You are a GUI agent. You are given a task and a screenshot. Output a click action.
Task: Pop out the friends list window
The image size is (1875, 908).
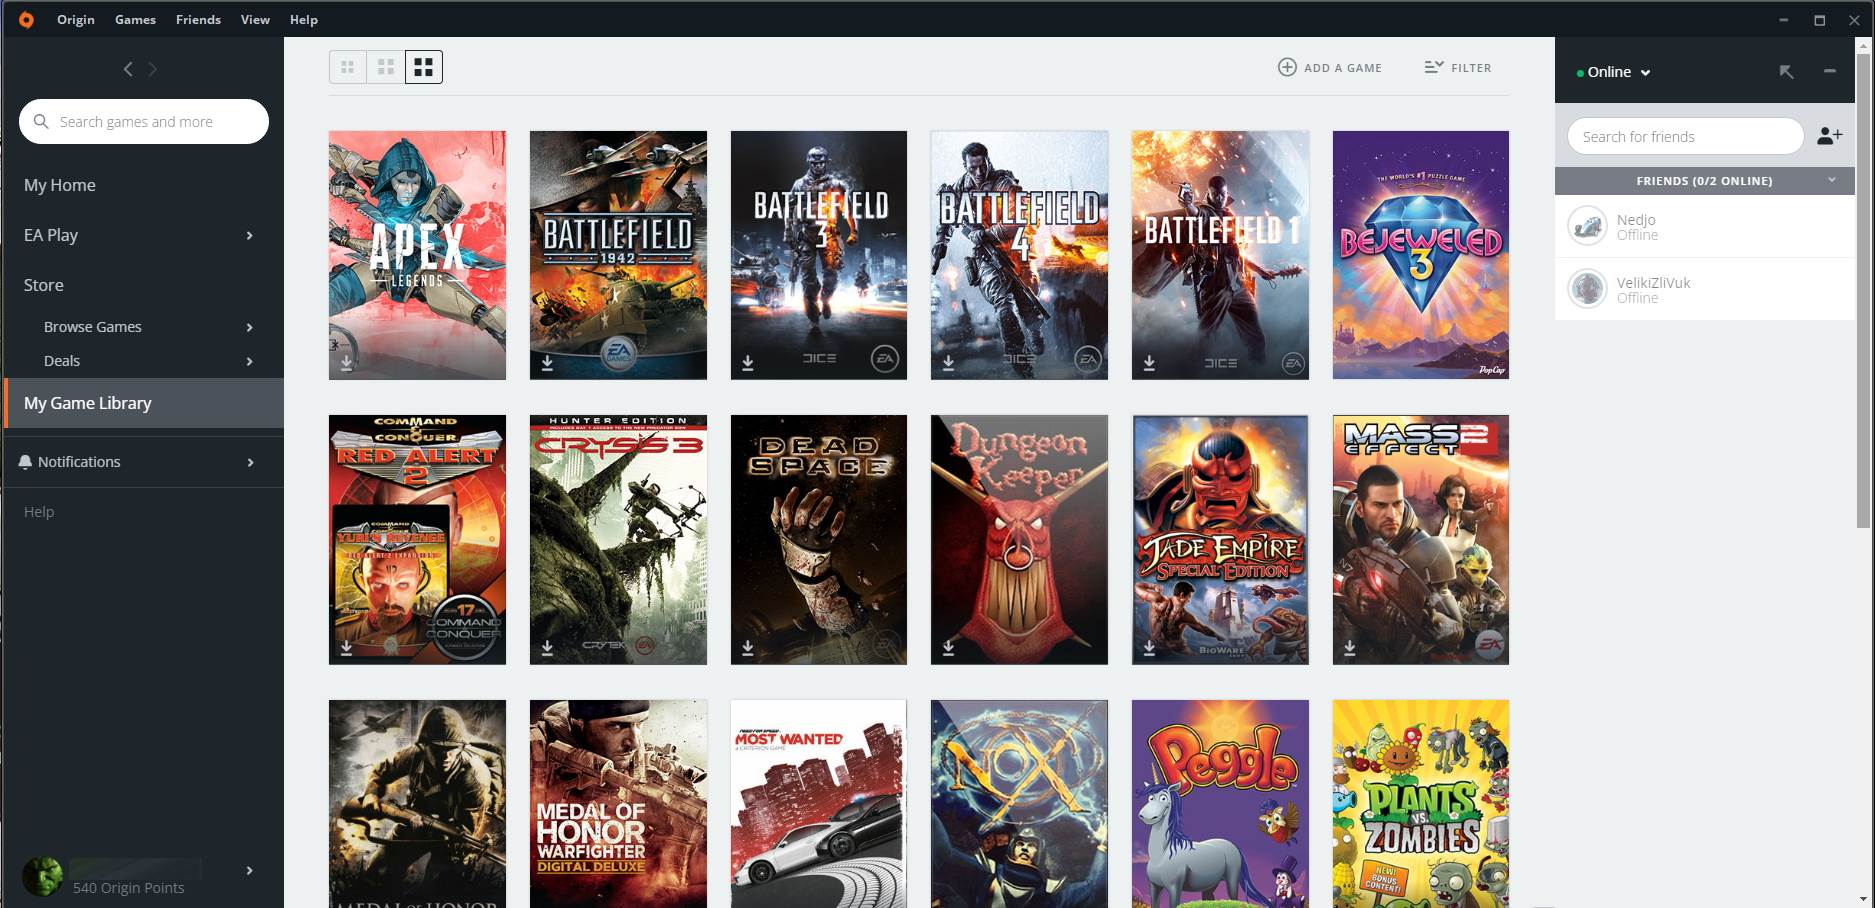coord(1786,71)
